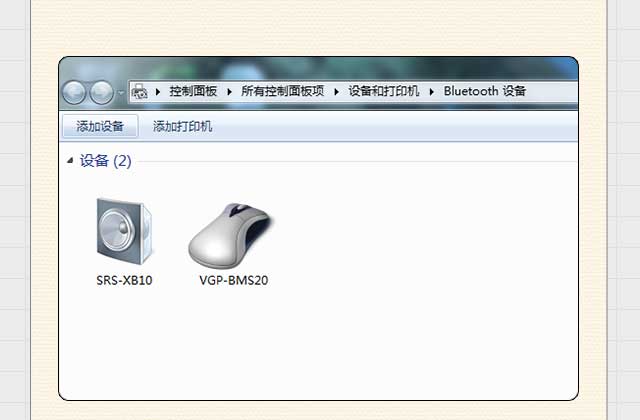This screenshot has height=420, width=640.
Task: Click the SRS-XB10 name label
Action: [124, 280]
